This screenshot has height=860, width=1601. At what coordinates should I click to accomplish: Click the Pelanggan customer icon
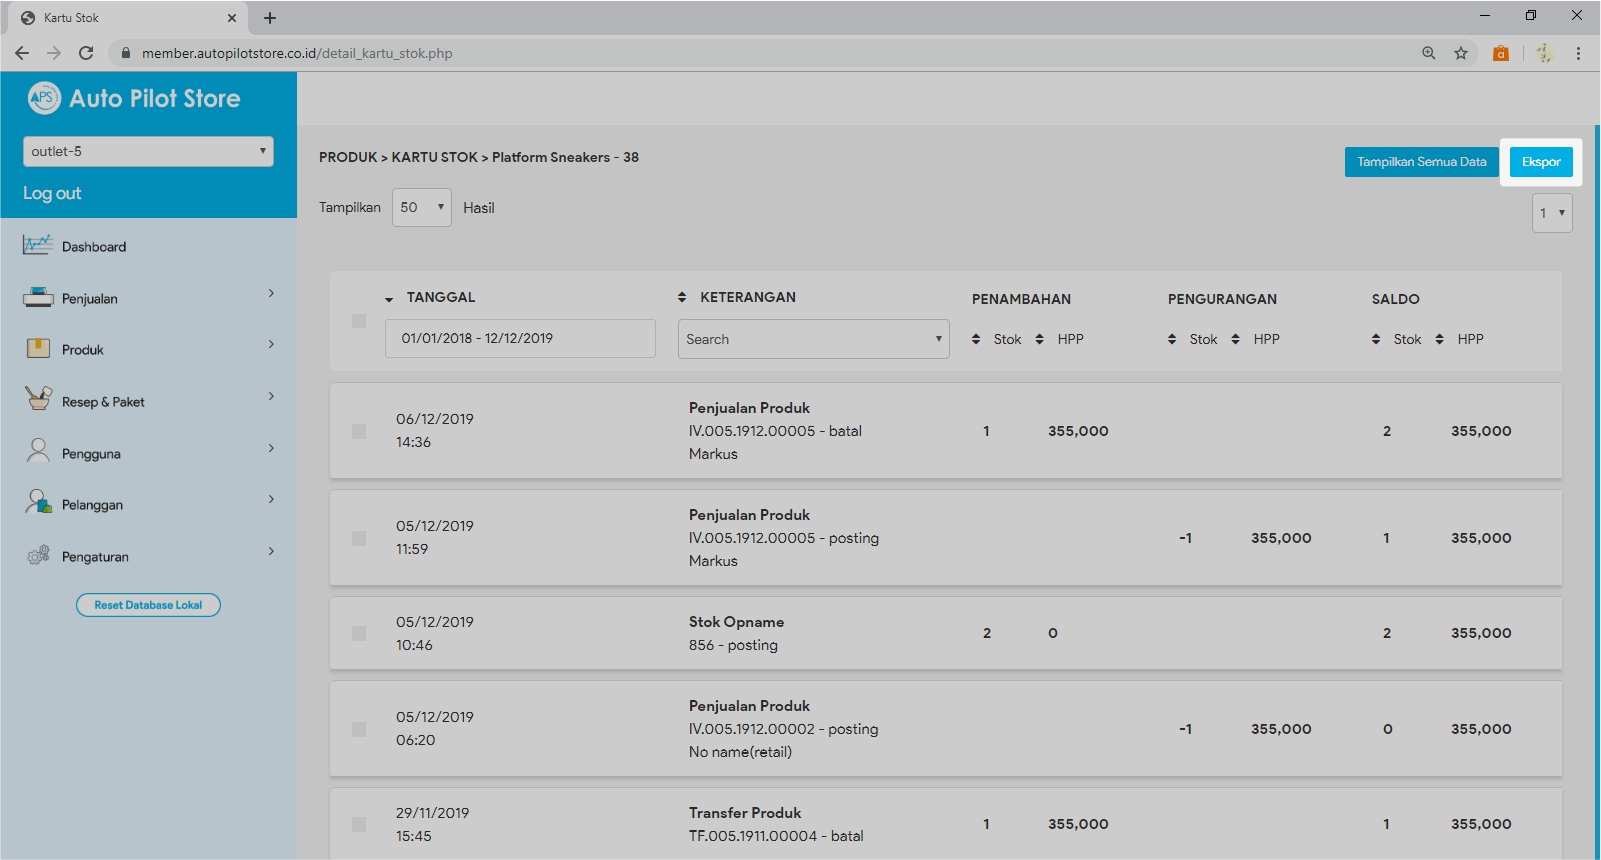[x=38, y=502]
